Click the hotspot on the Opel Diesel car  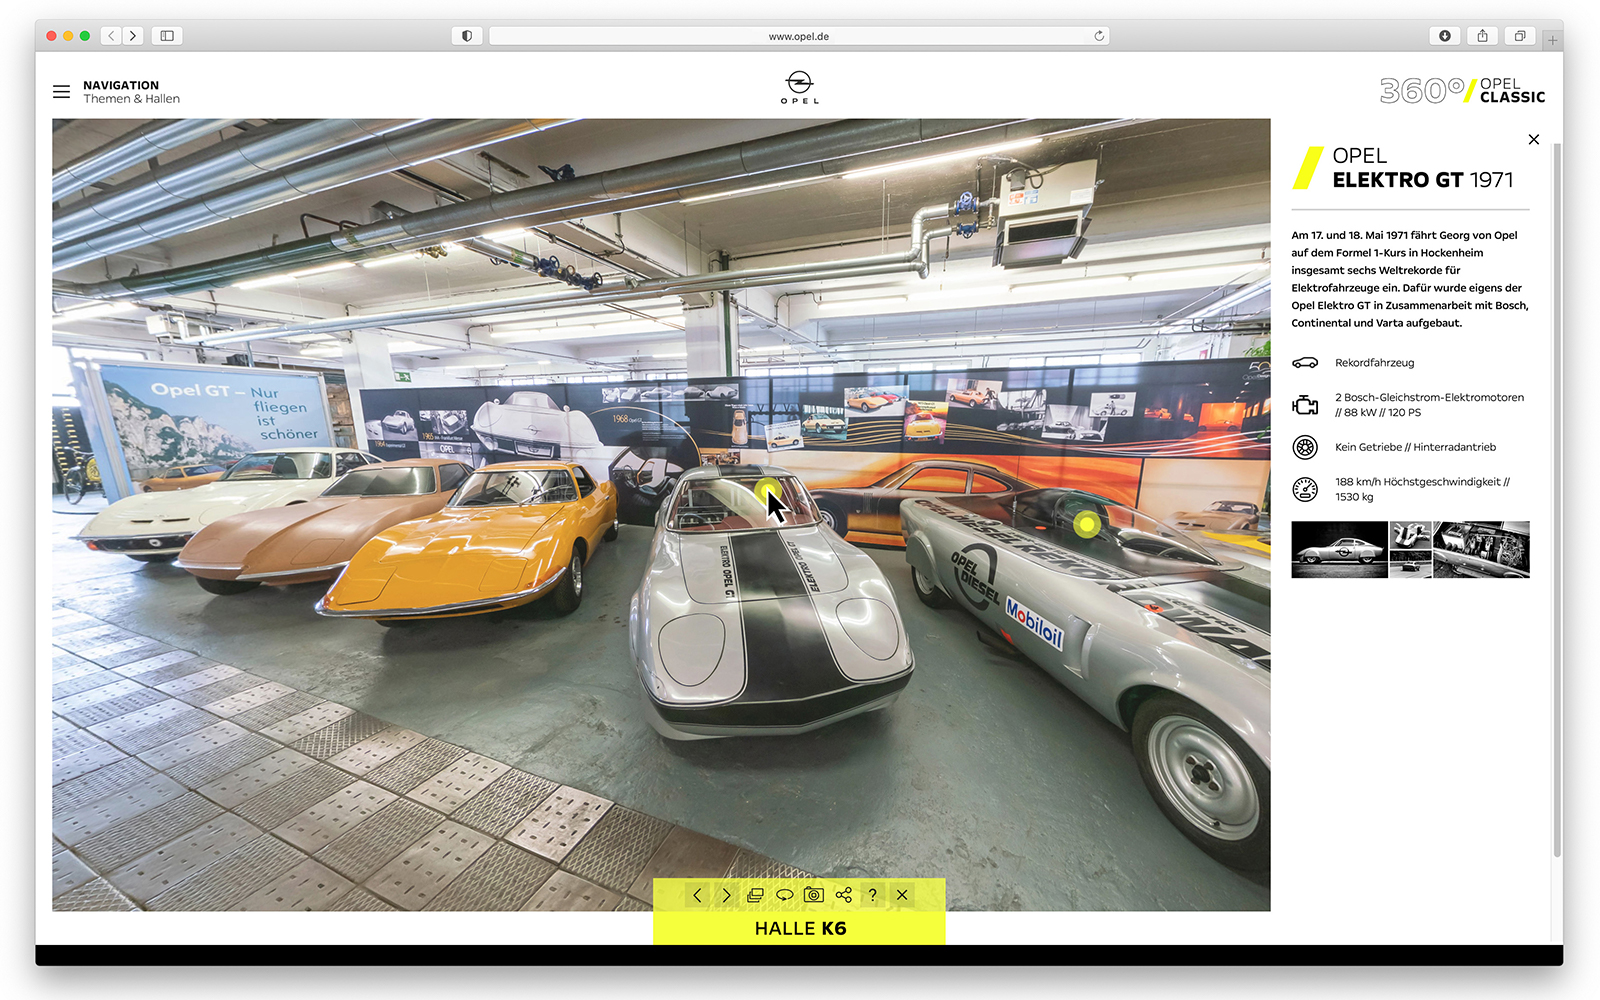(1086, 524)
